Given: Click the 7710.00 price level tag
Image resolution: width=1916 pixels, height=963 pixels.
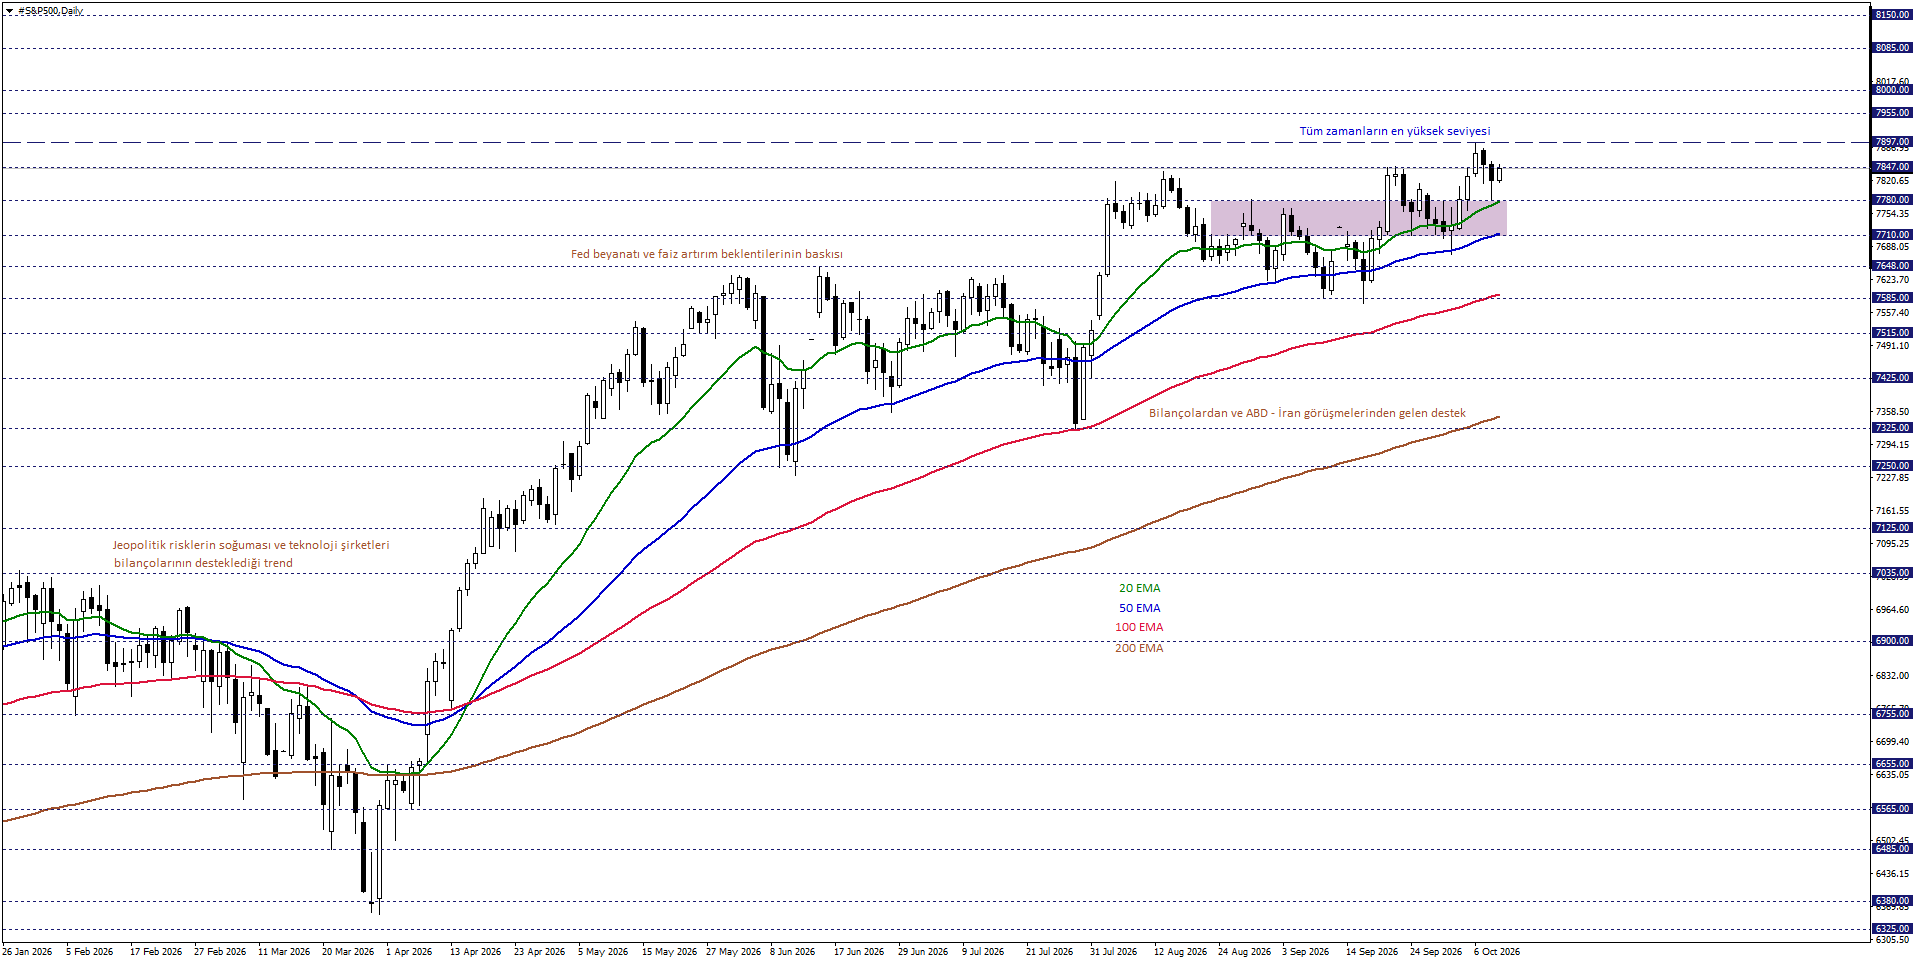Looking at the screenshot, I should click(x=1892, y=235).
